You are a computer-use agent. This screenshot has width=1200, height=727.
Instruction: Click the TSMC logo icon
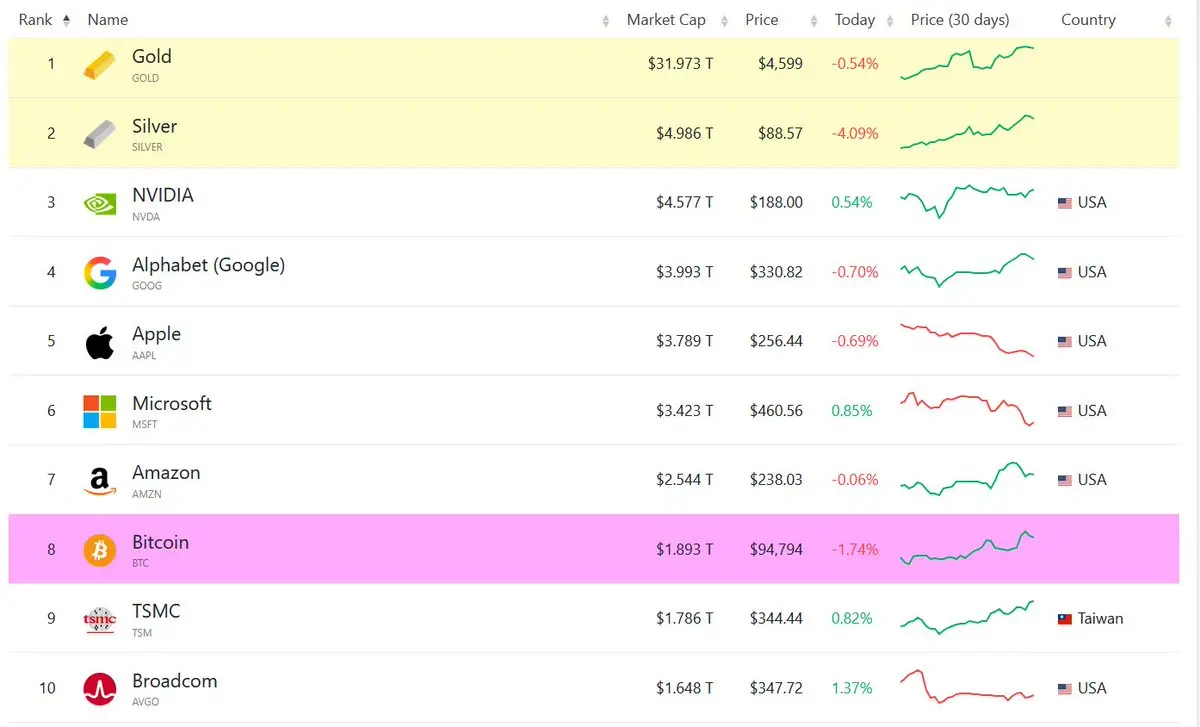[x=99, y=620]
